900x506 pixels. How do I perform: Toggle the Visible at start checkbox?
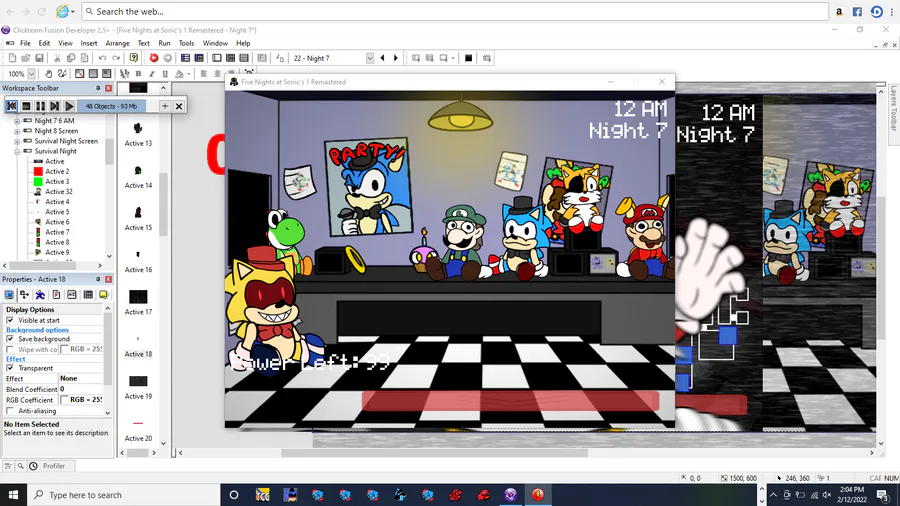tap(10, 320)
